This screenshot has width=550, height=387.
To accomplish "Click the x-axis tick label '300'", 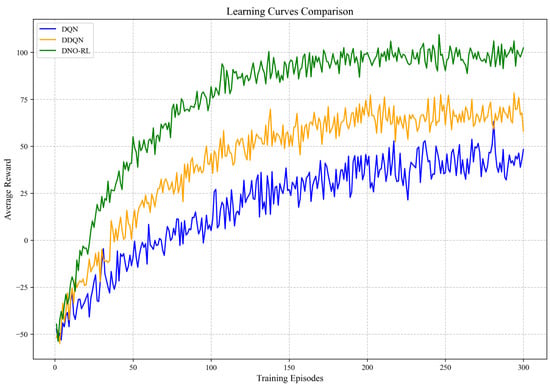I will 524,367.
